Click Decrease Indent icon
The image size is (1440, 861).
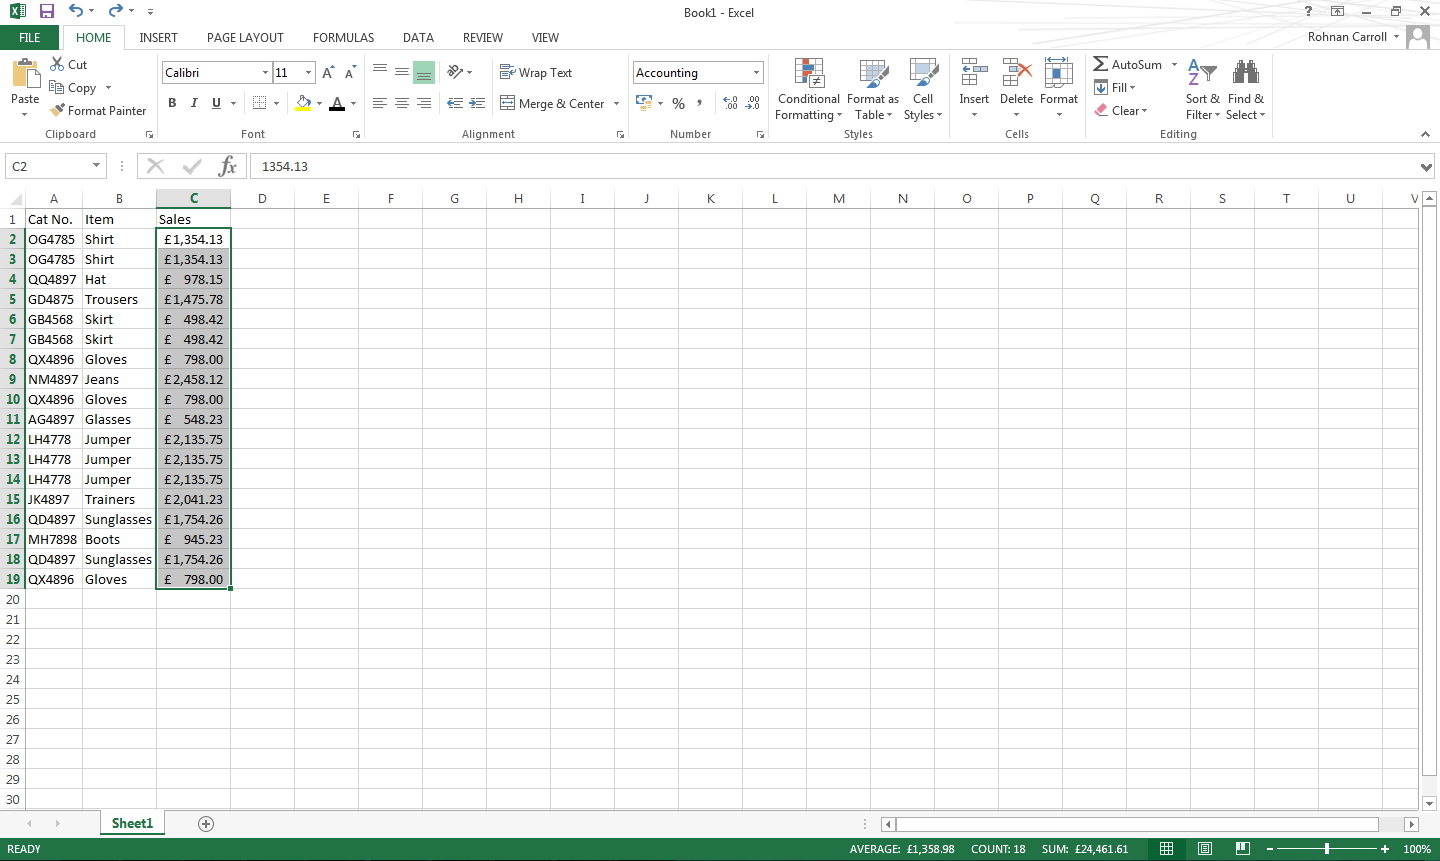455,103
